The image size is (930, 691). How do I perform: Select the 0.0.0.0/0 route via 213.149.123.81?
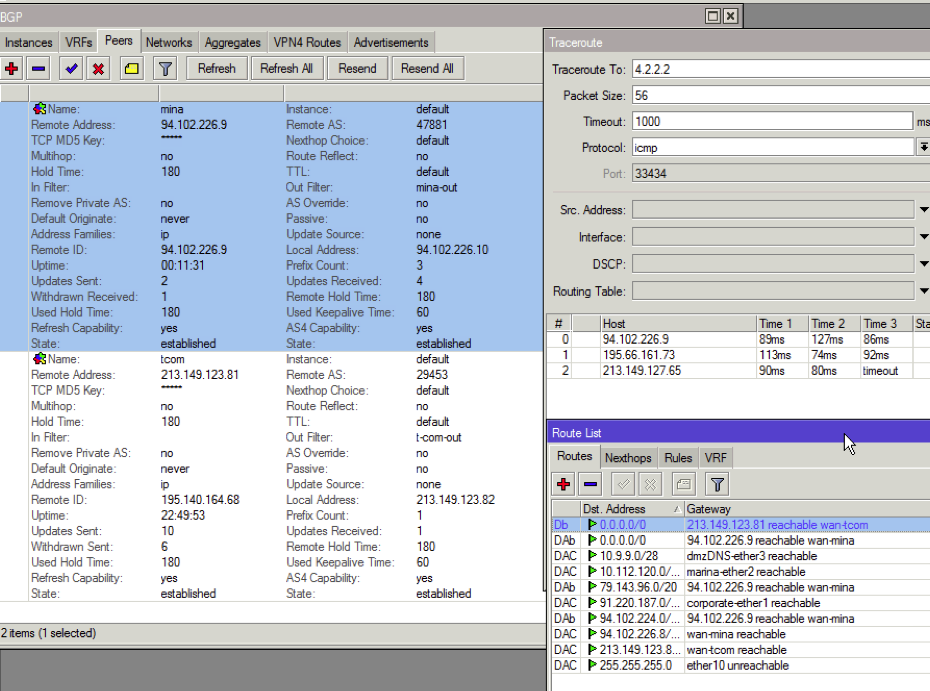tap(700, 525)
